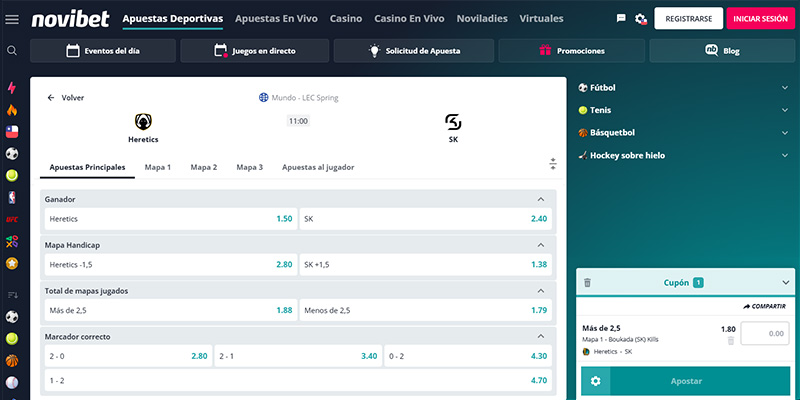The height and width of the screenshot is (400, 800).
Task: Go back with Volver arrow
Action: pos(65,97)
